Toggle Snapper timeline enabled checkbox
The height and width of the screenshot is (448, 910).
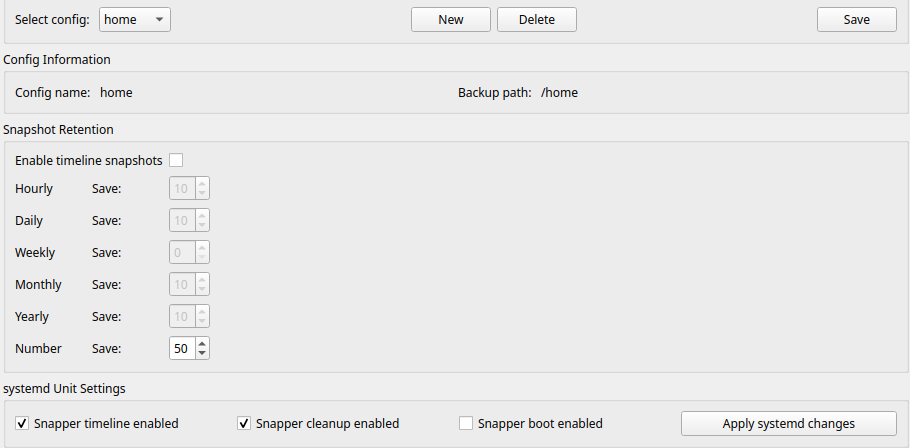pyautogui.click(x=22, y=423)
